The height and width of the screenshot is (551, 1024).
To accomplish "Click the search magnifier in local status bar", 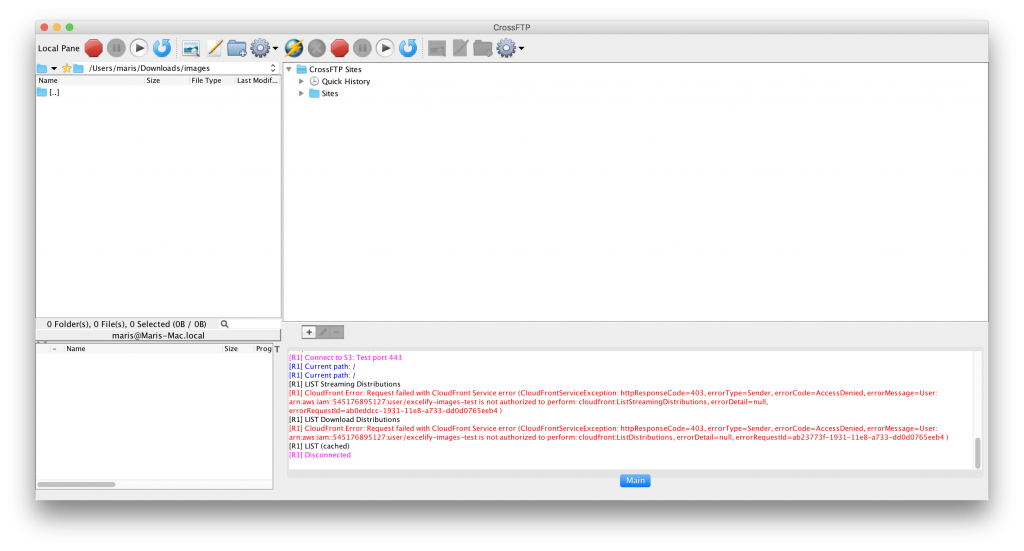I will pyautogui.click(x=225, y=324).
